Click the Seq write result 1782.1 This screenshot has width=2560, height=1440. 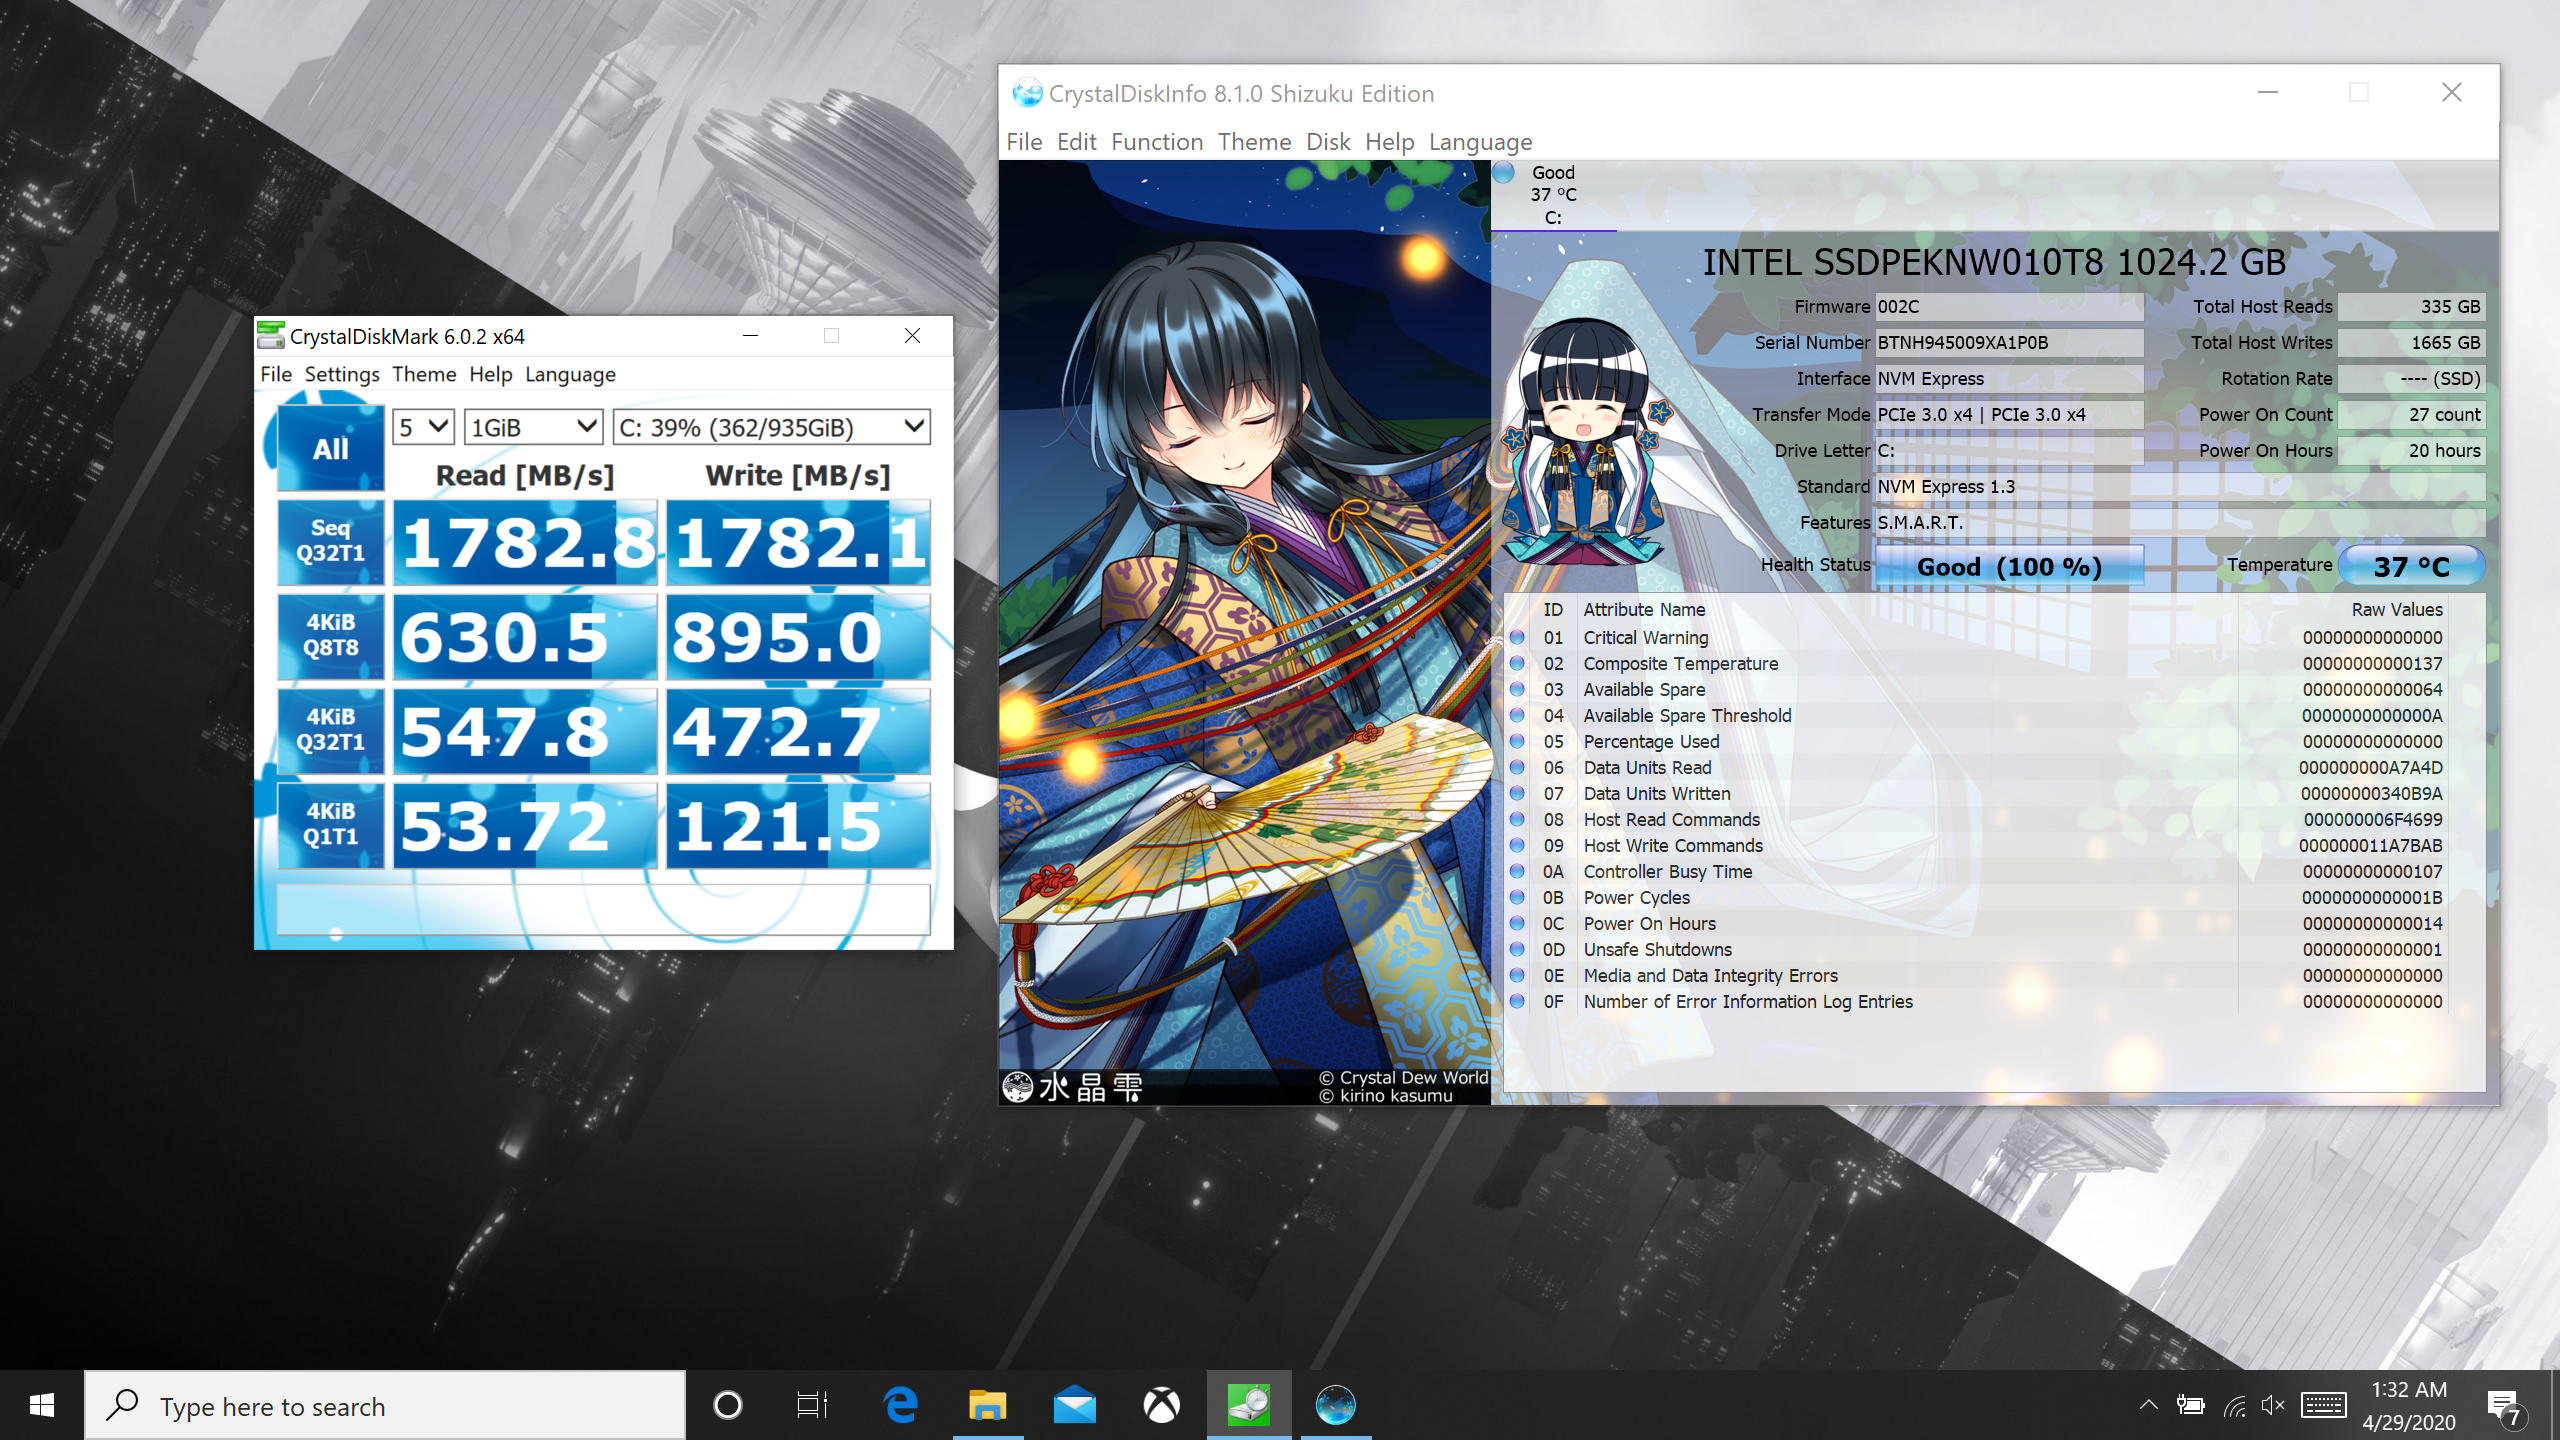(798, 542)
